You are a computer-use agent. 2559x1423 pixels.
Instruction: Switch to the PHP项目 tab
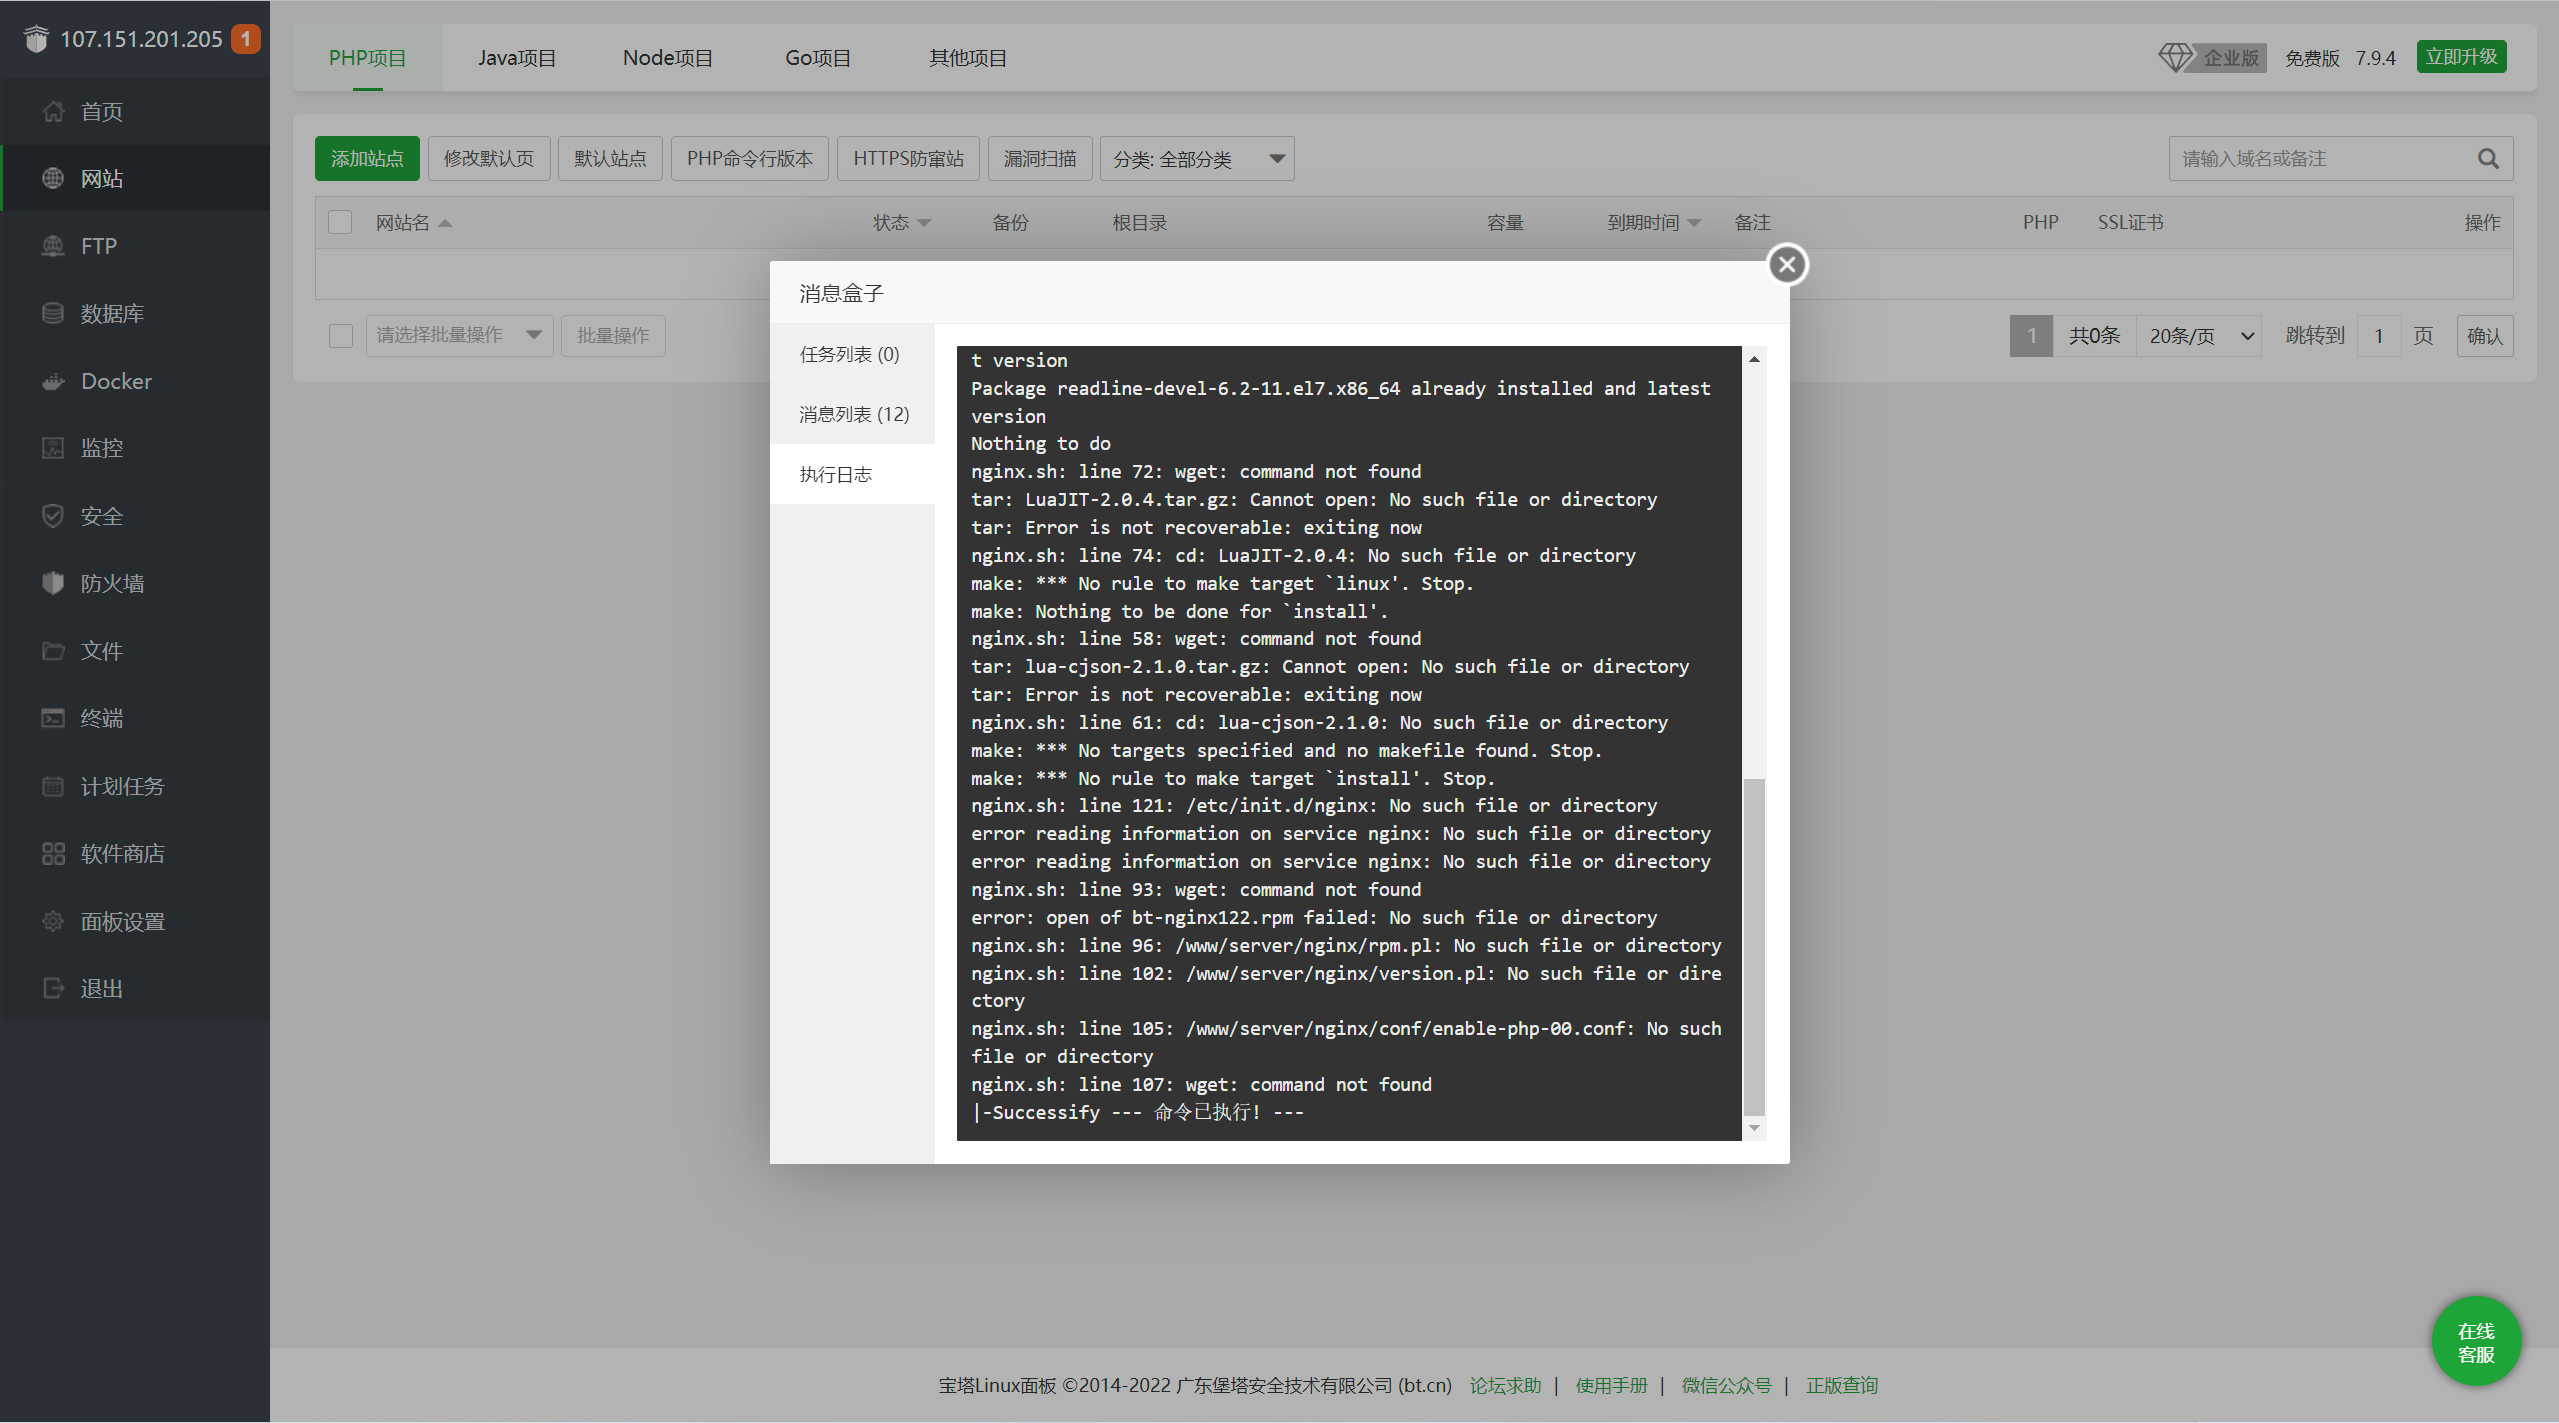click(x=368, y=58)
